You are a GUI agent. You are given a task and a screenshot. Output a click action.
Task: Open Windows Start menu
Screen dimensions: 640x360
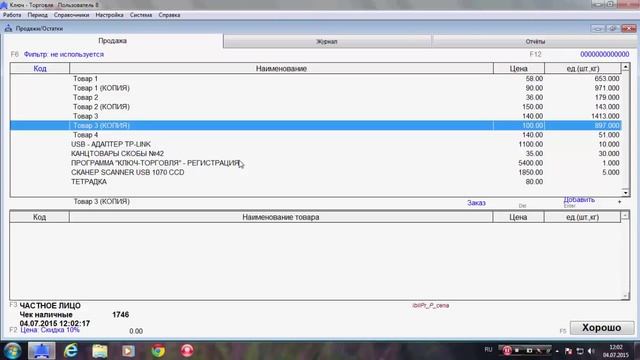(x=12, y=351)
